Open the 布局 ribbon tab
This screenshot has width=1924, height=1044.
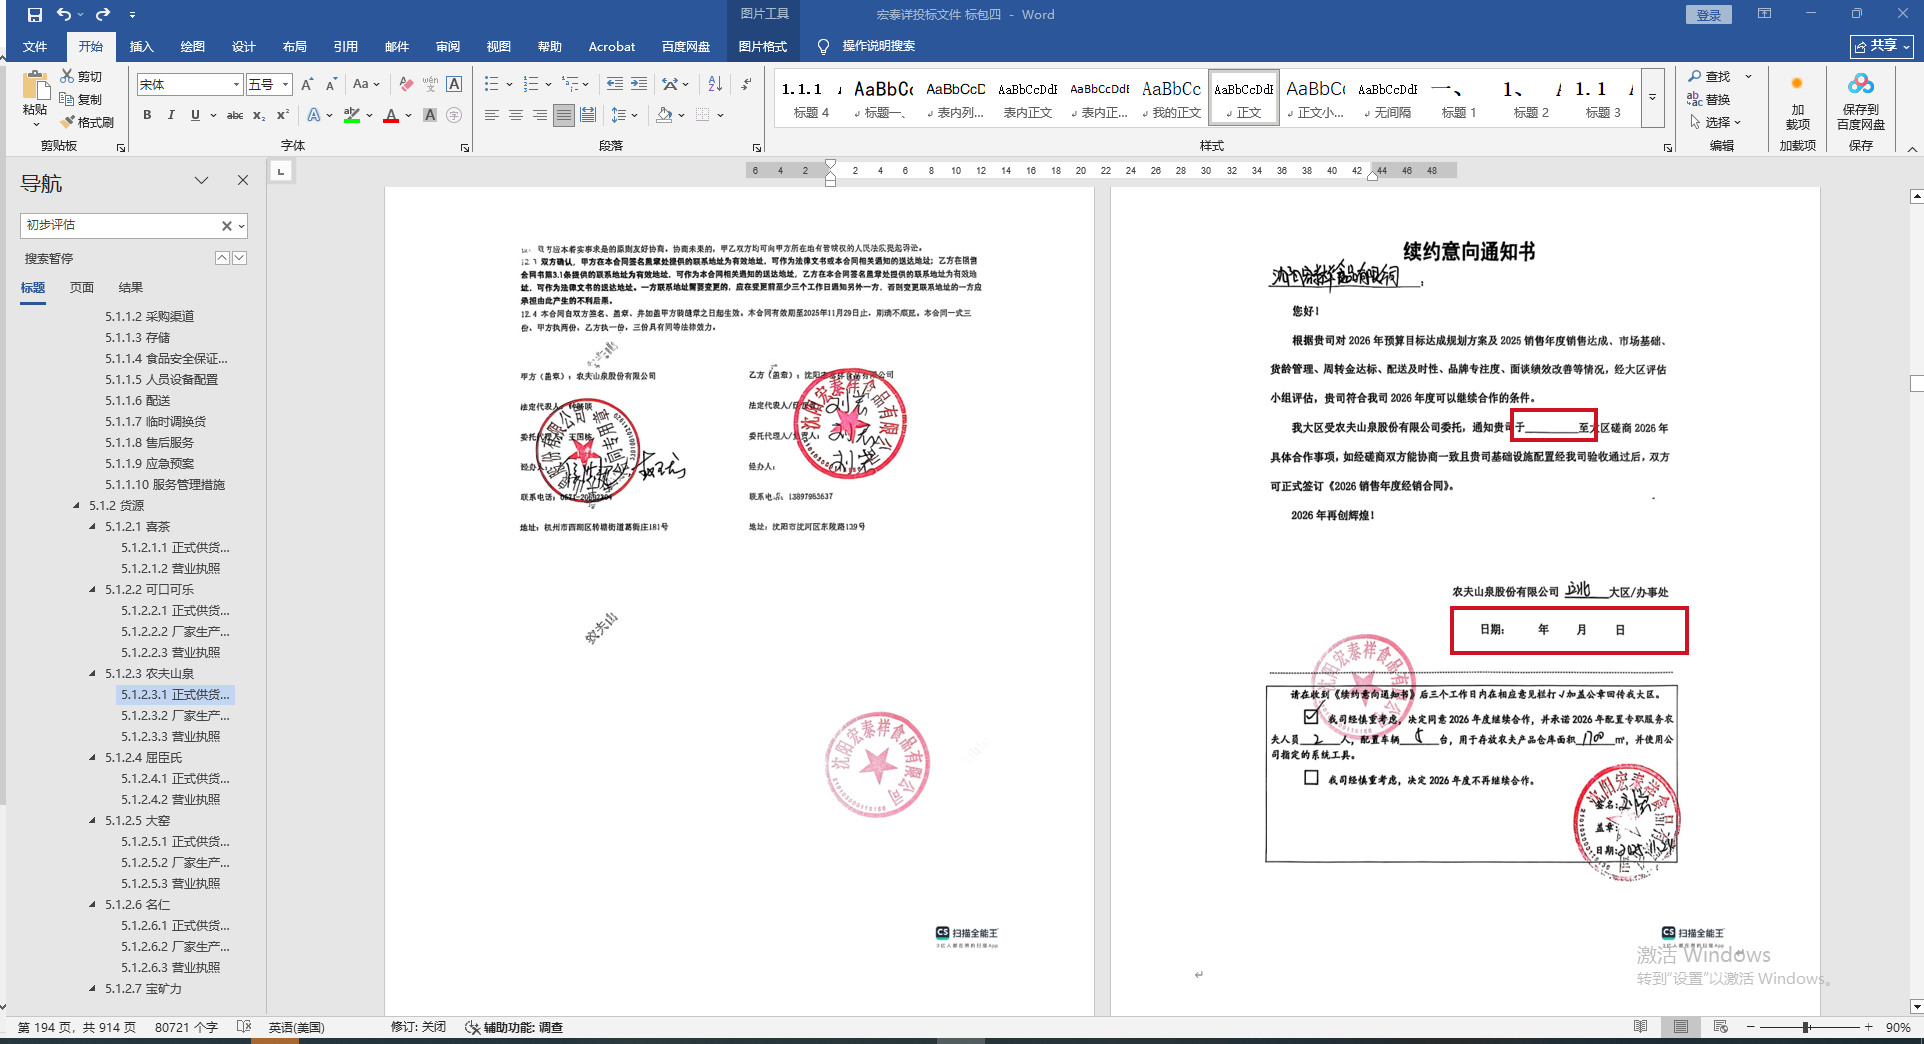point(294,46)
